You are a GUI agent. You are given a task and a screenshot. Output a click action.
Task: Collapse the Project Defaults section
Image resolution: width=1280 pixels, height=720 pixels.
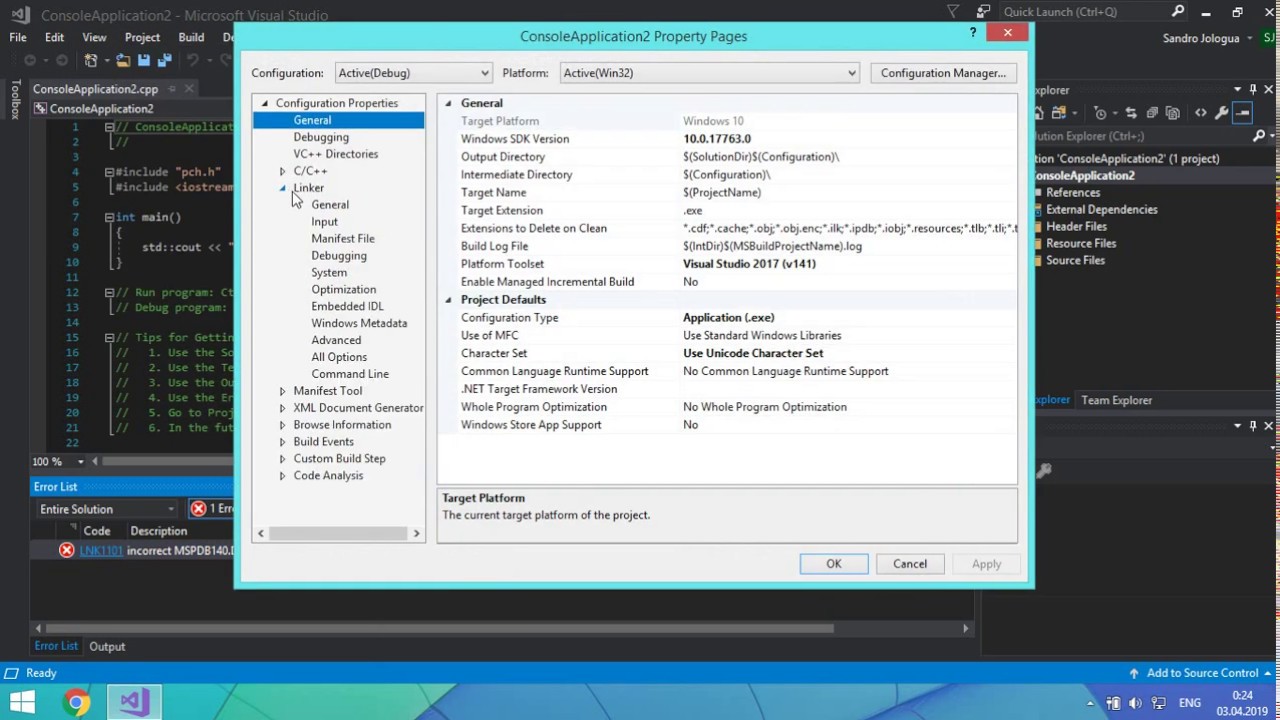coord(448,300)
